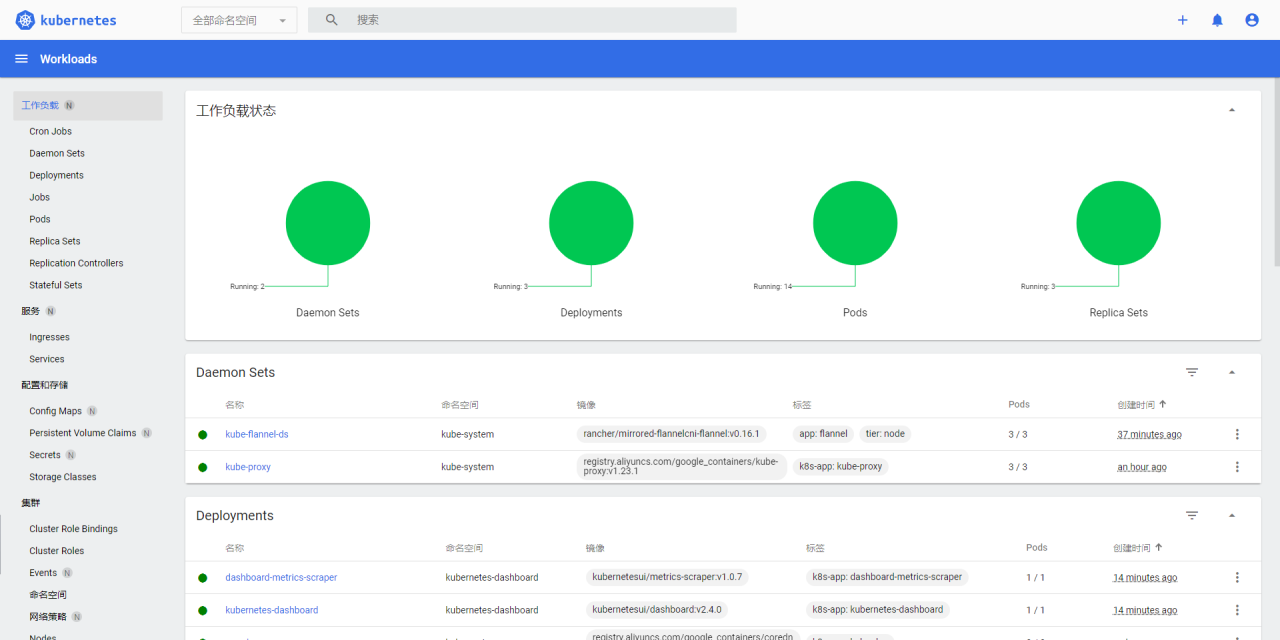Open the kube-proxy daemon set link
Viewport: 1280px width, 640px height.
(x=248, y=467)
